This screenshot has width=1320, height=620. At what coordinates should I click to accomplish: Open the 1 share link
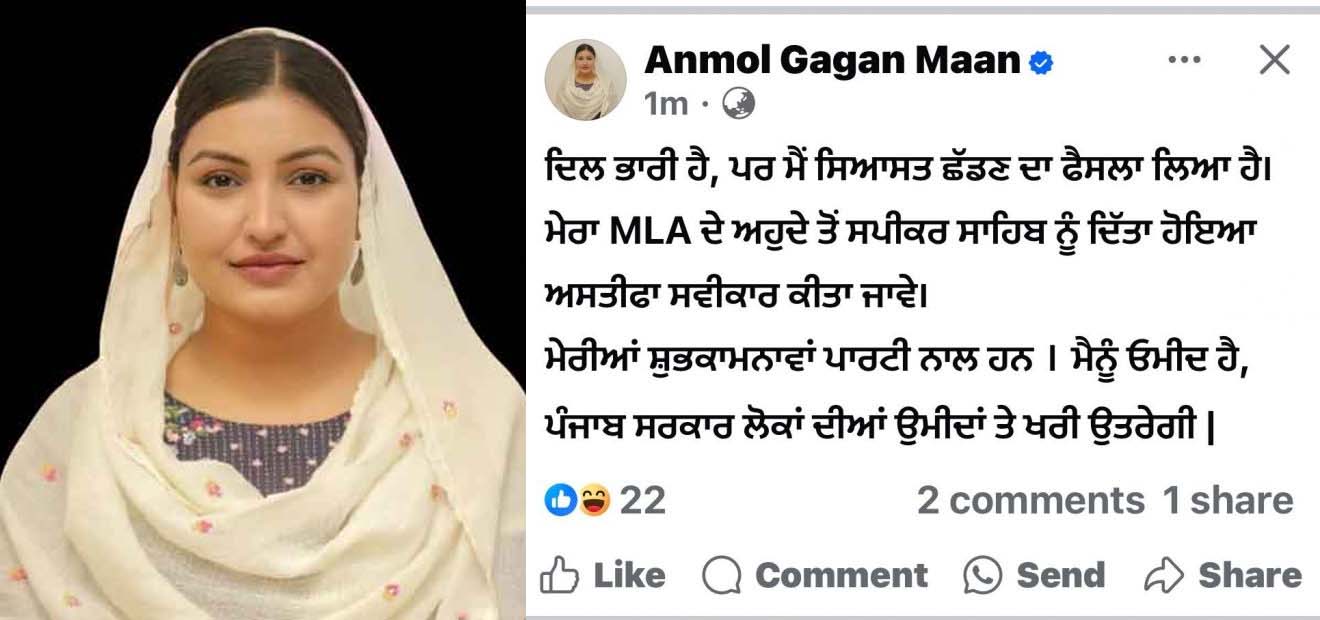tap(1227, 500)
